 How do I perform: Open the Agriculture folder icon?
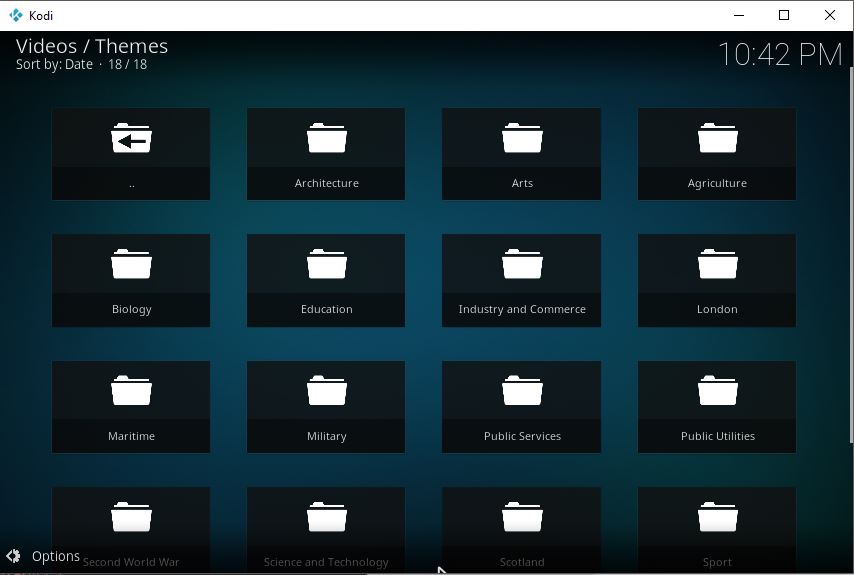pyautogui.click(x=717, y=139)
